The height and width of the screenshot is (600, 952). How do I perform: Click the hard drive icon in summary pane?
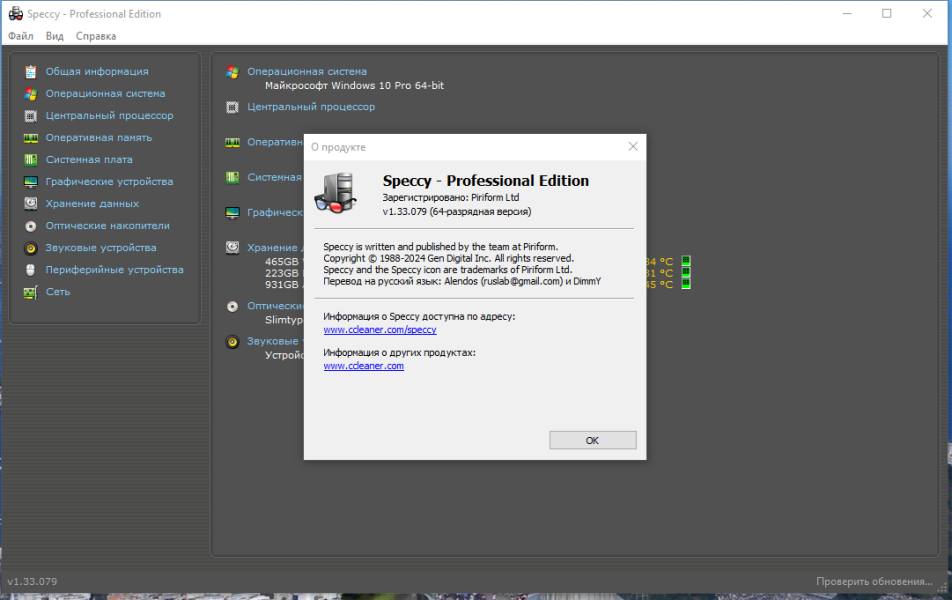point(233,247)
